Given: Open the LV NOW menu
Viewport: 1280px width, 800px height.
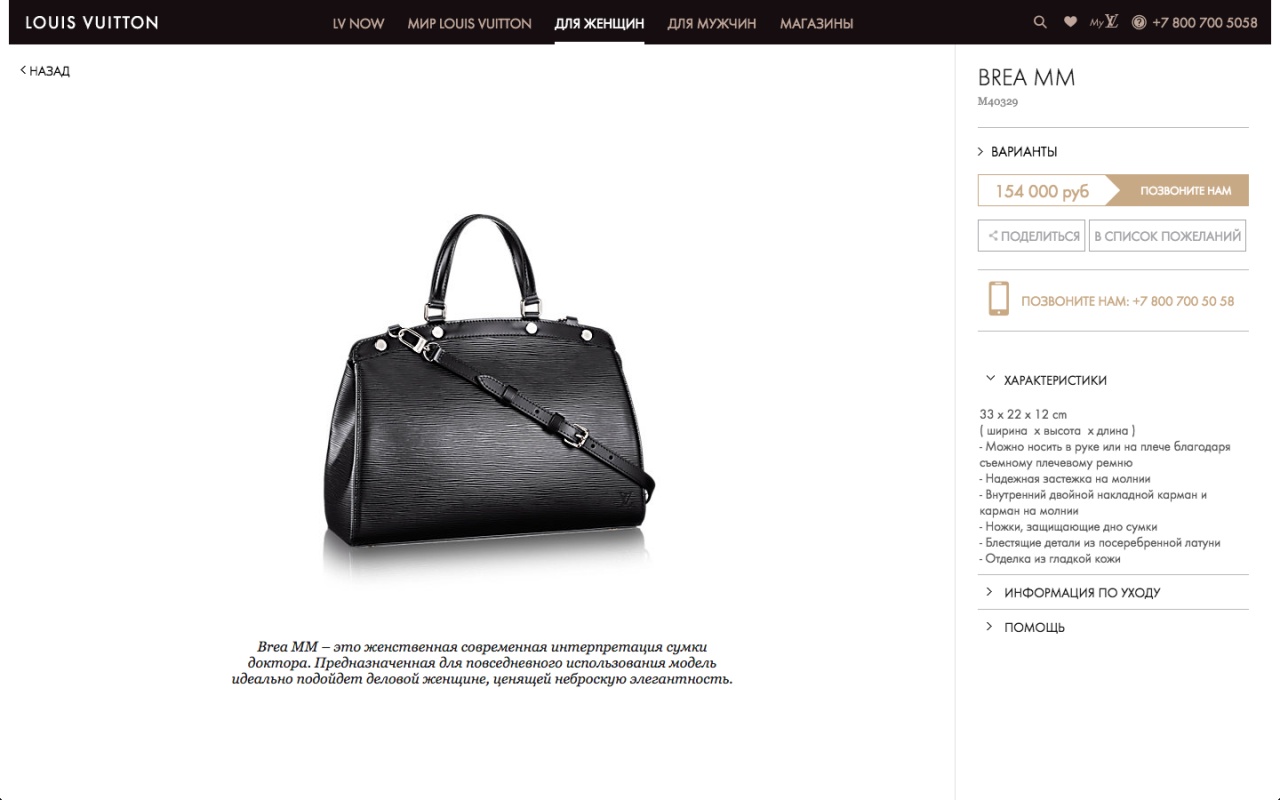Looking at the screenshot, I should coord(358,23).
